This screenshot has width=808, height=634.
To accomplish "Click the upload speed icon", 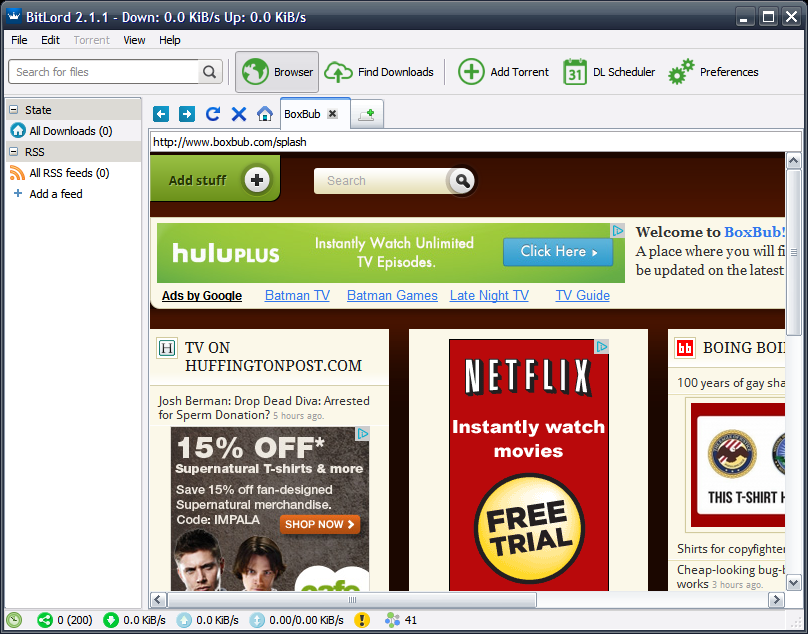I will click(x=184, y=620).
